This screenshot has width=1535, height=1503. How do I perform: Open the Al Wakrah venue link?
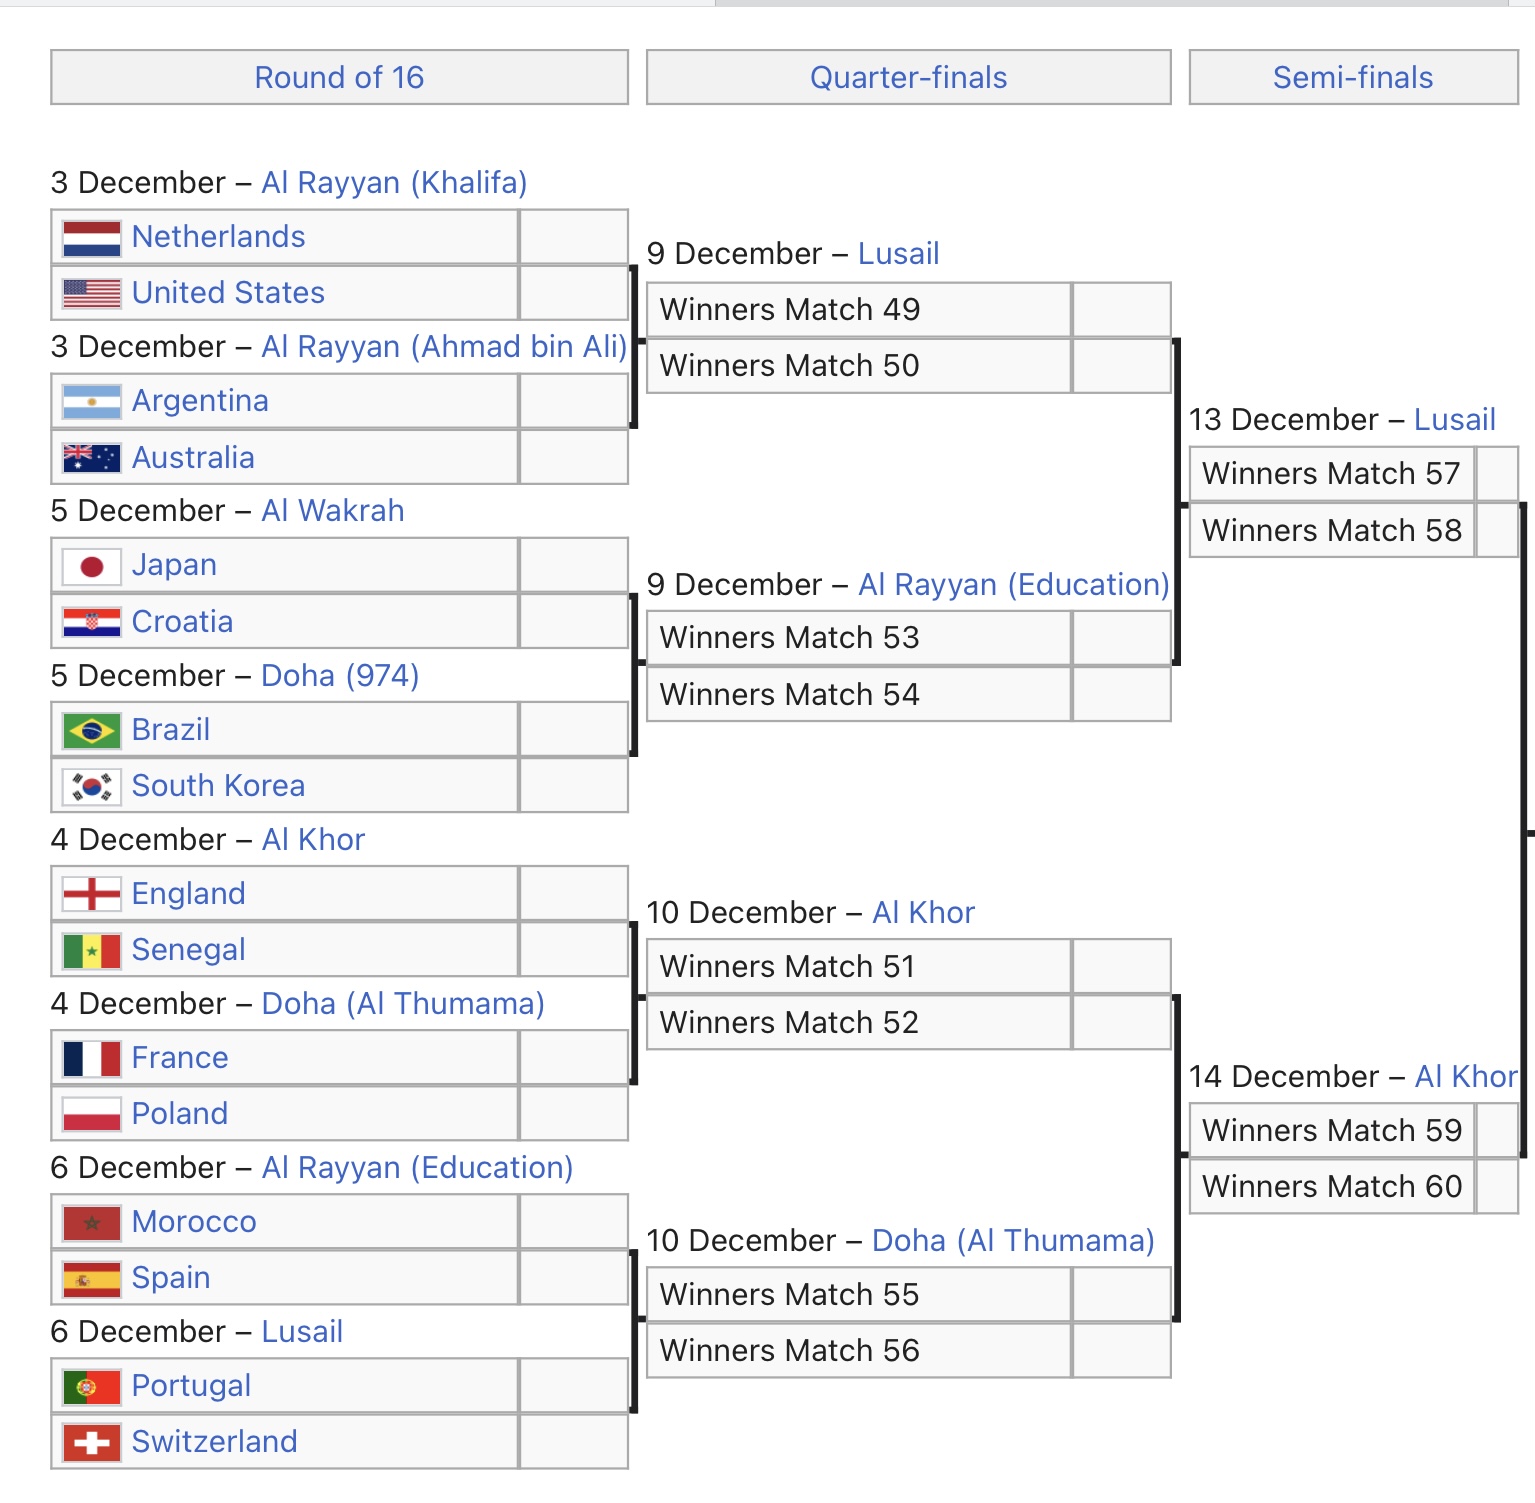(333, 510)
